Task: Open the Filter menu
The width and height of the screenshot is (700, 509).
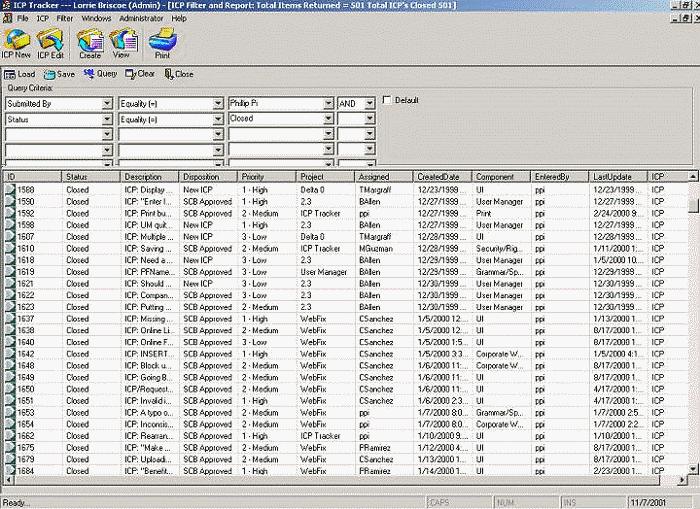Action: coord(64,18)
